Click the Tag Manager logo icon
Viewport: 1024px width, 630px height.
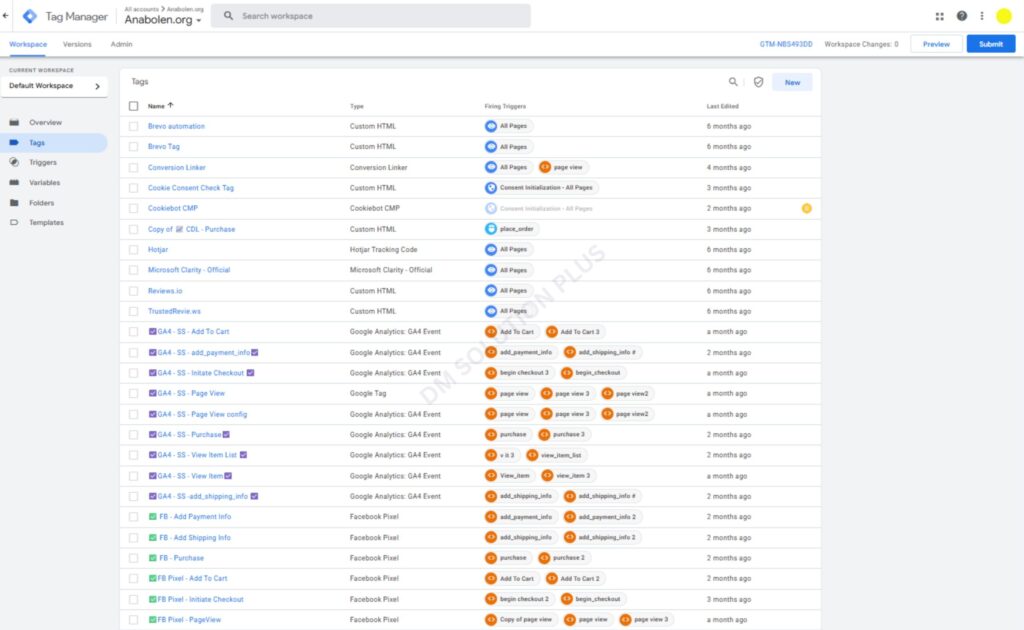(x=30, y=16)
